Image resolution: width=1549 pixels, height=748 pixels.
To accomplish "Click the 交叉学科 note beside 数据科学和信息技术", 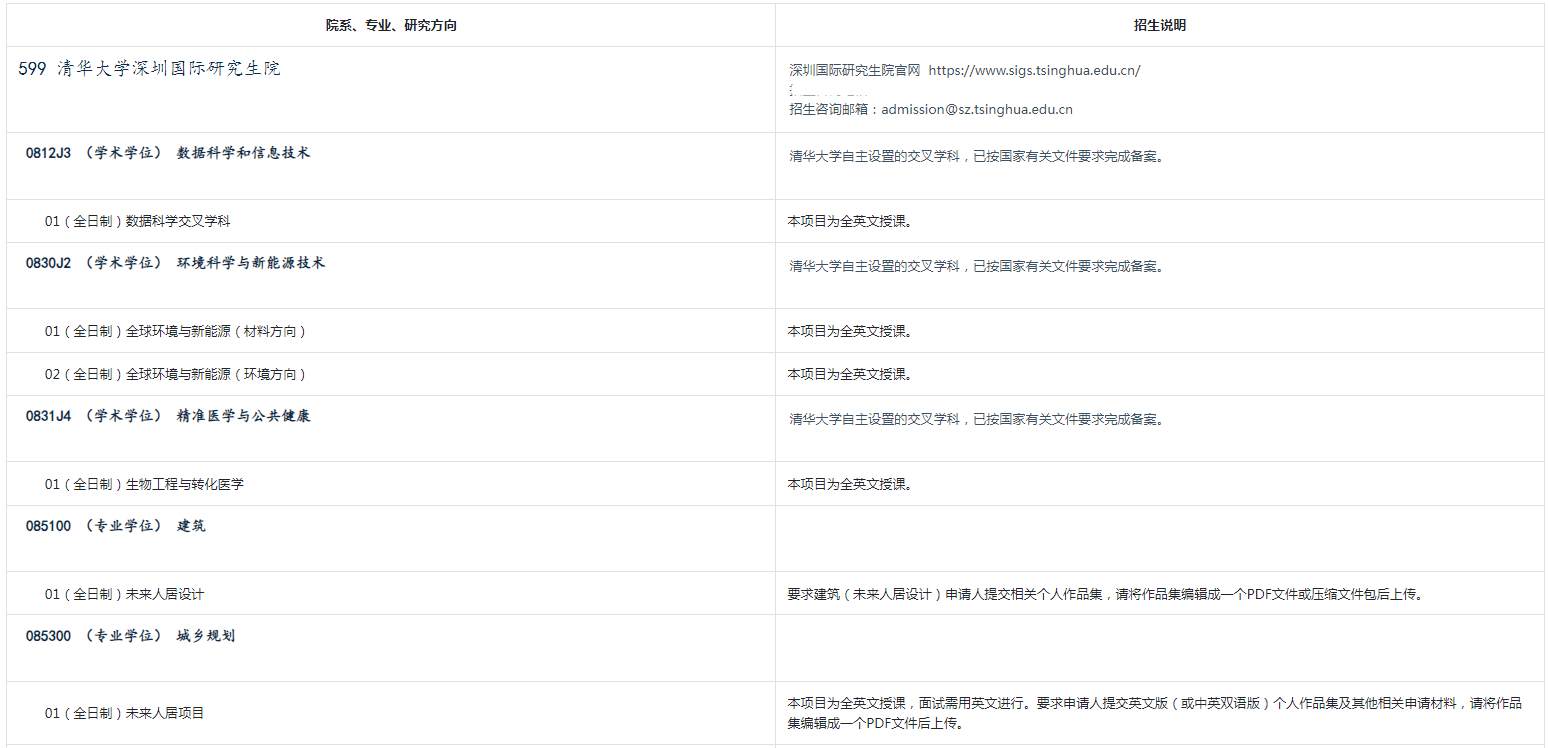I will click(x=976, y=157).
